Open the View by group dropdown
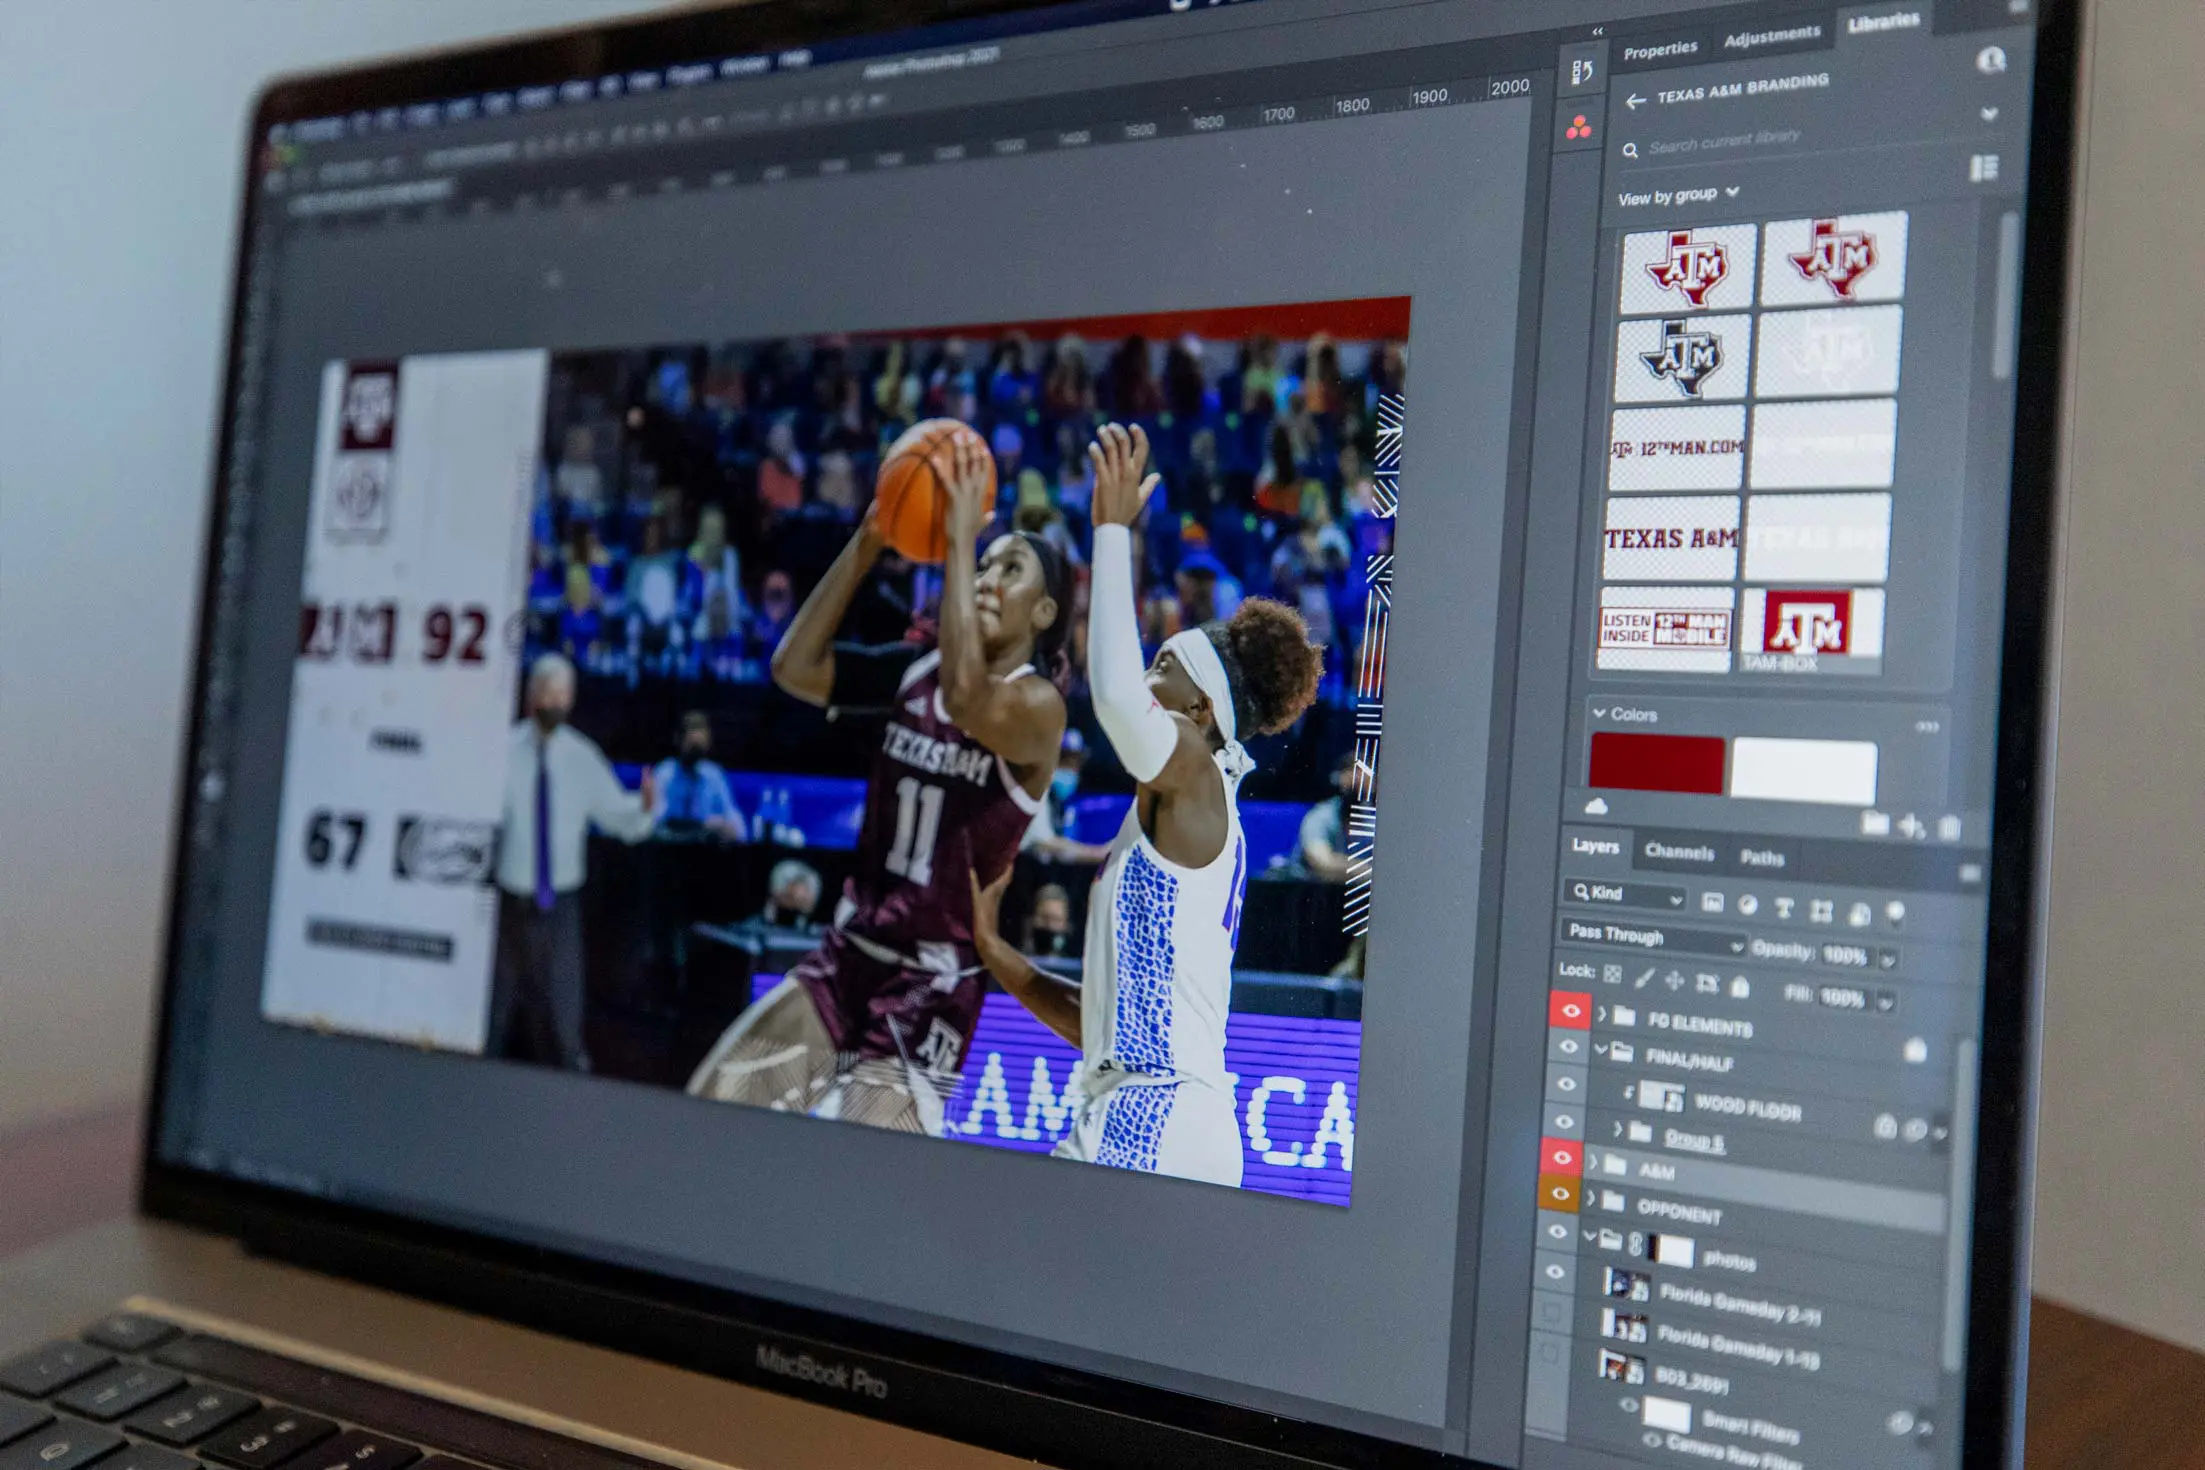 (x=1679, y=195)
